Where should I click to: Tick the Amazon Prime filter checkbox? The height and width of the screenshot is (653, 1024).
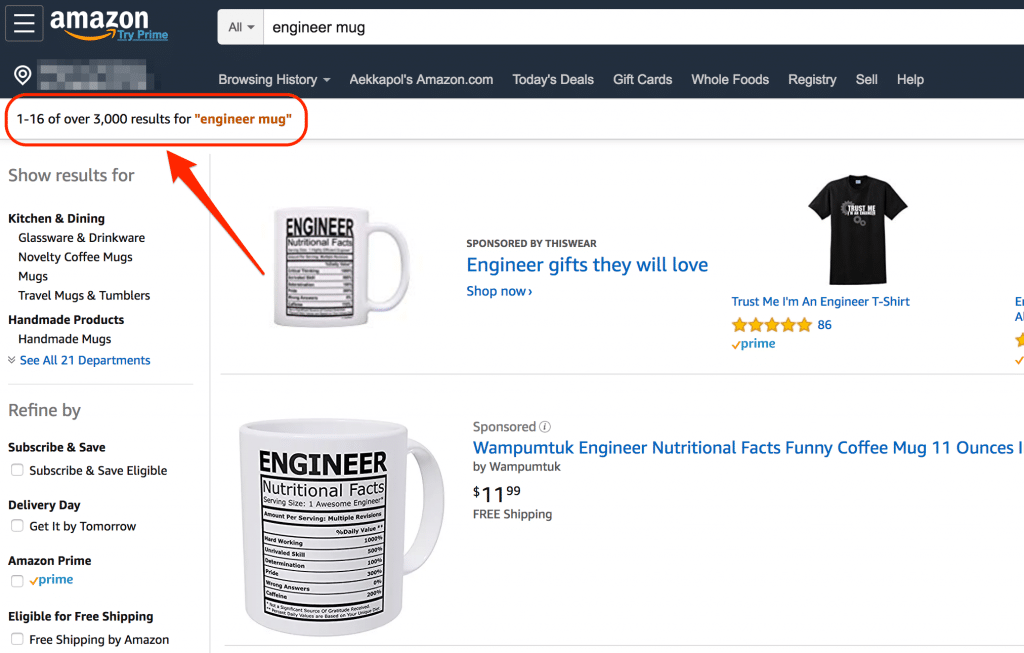point(17,581)
